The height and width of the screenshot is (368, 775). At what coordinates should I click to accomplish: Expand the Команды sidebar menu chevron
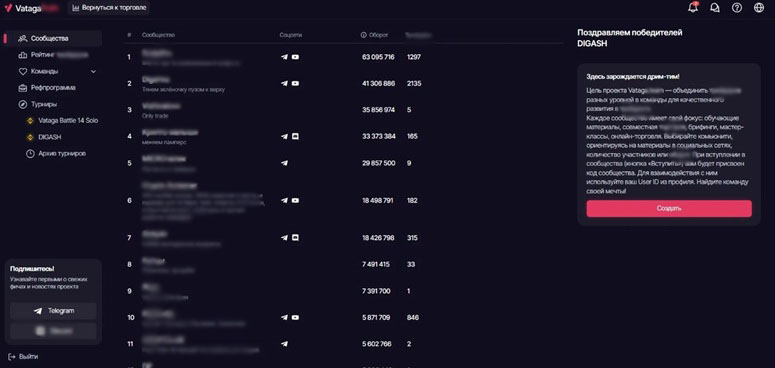pos(93,72)
